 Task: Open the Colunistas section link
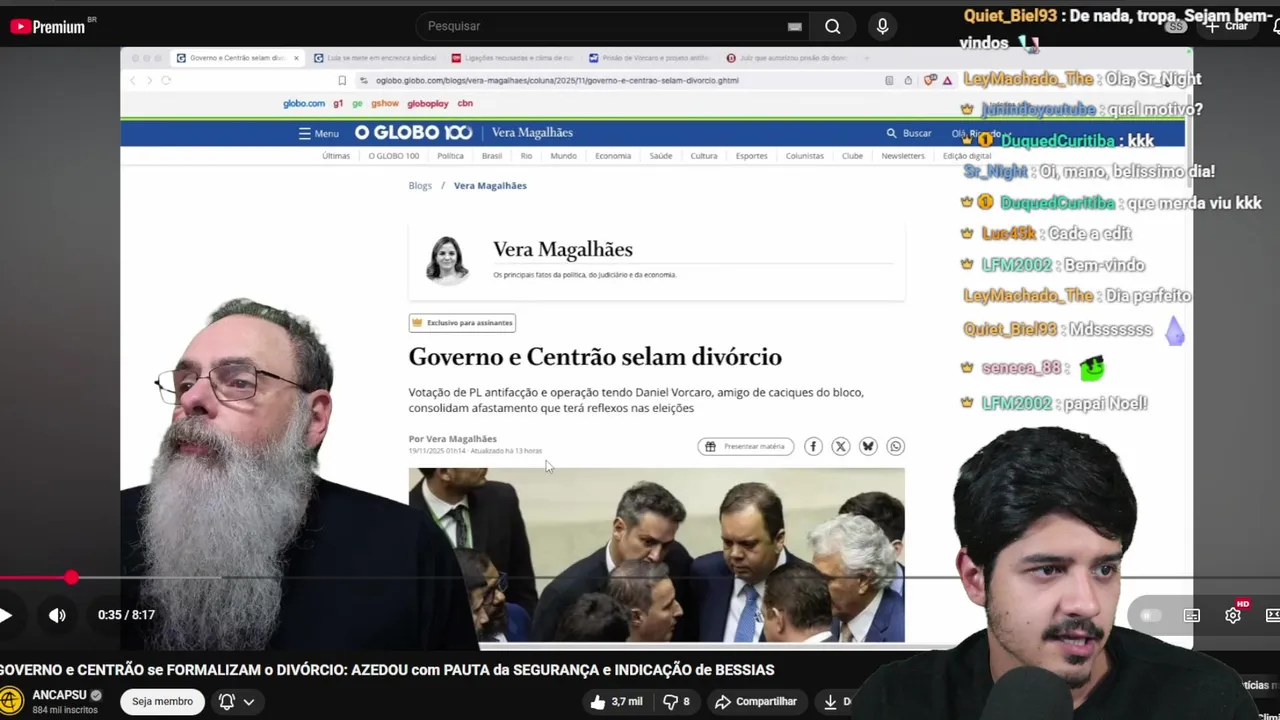[x=804, y=156]
